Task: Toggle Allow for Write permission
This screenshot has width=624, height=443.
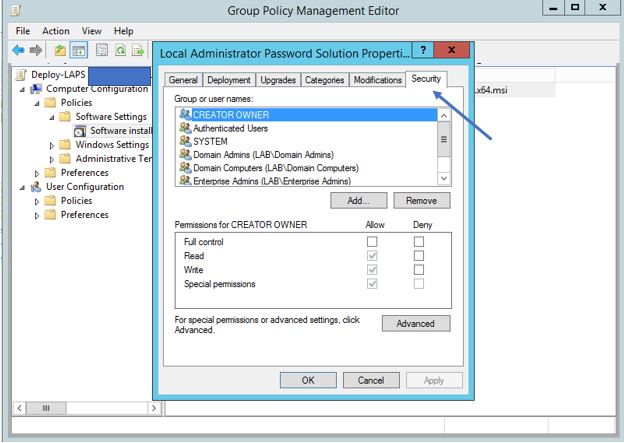Action: coord(372,270)
